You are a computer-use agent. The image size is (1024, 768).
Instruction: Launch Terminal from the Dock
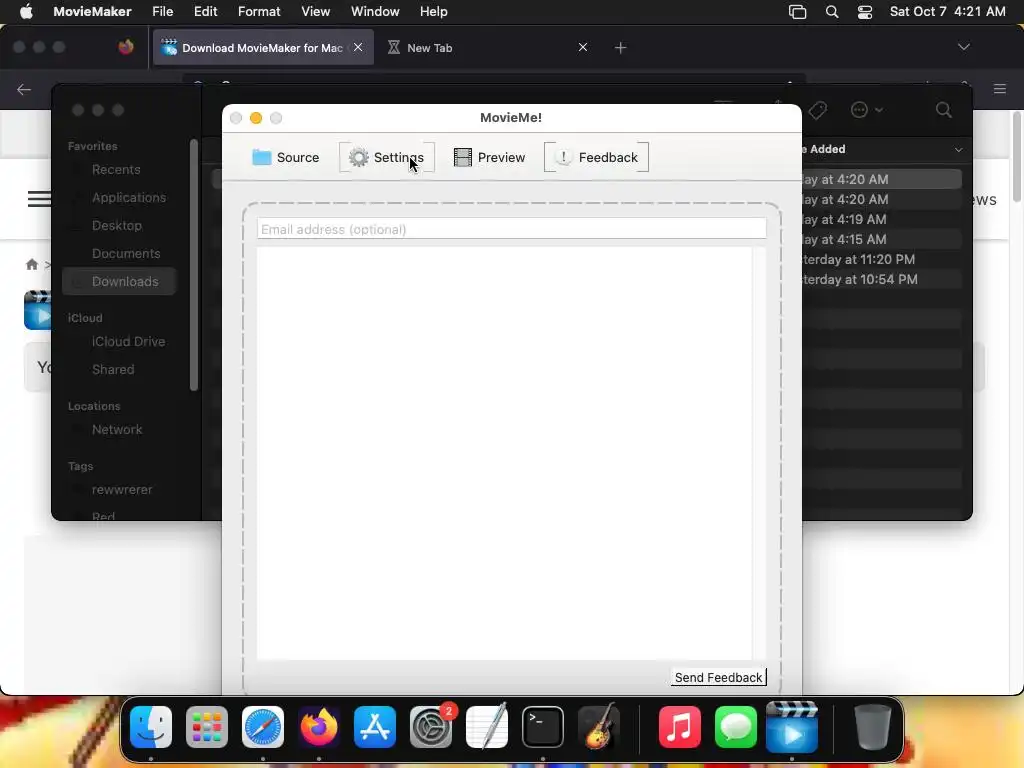tap(543, 727)
